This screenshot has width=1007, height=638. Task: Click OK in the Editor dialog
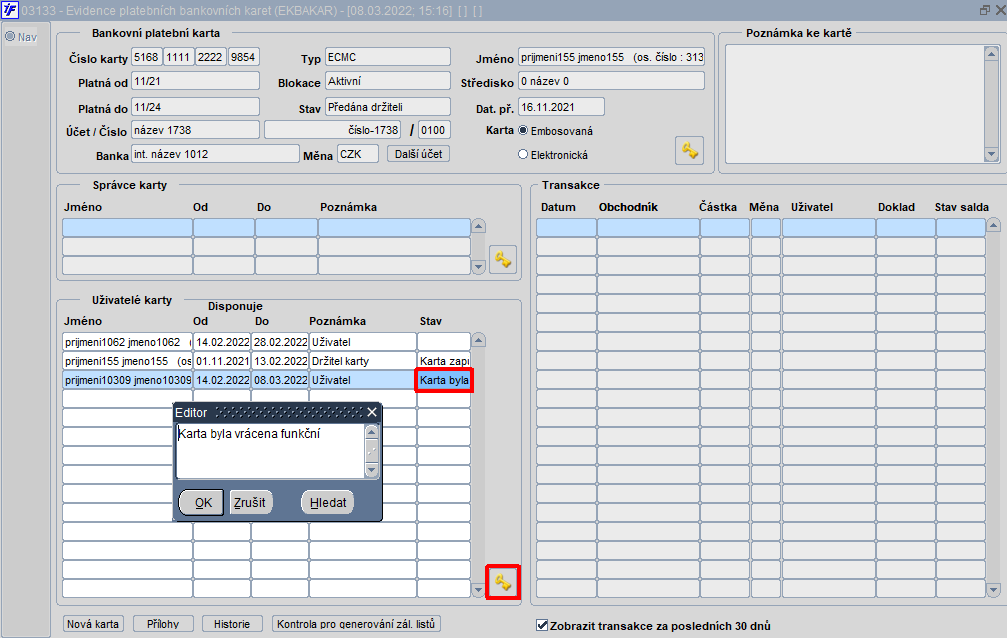[202, 502]
